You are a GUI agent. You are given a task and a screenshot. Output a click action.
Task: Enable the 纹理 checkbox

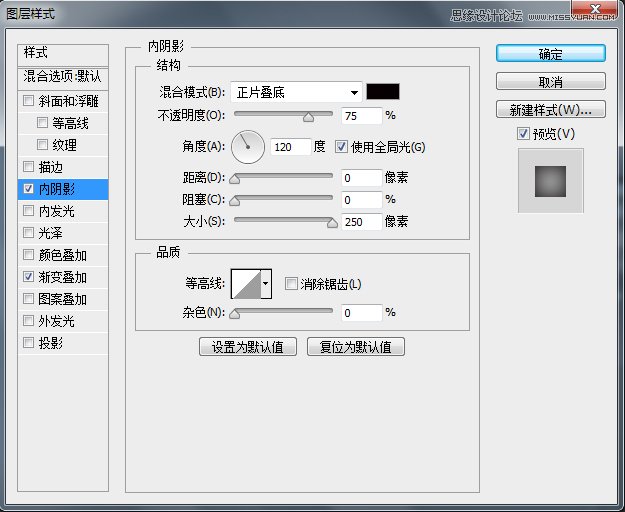42,144
